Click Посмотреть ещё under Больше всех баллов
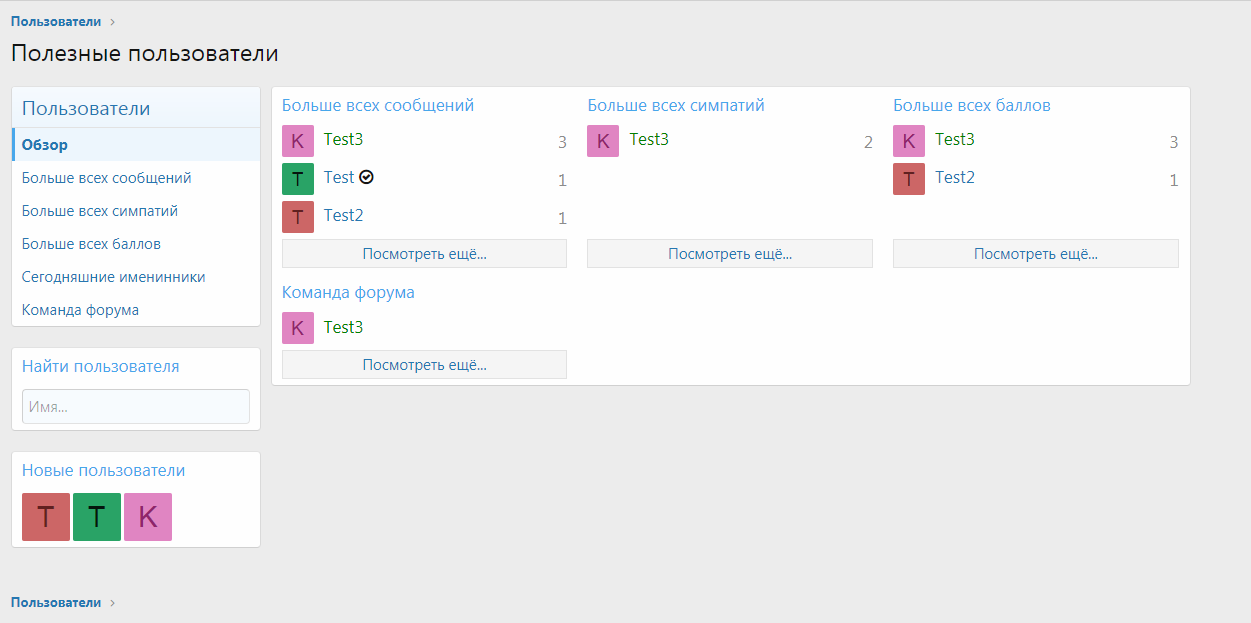Screen dimensions: 1251x623 [1035, 254]
